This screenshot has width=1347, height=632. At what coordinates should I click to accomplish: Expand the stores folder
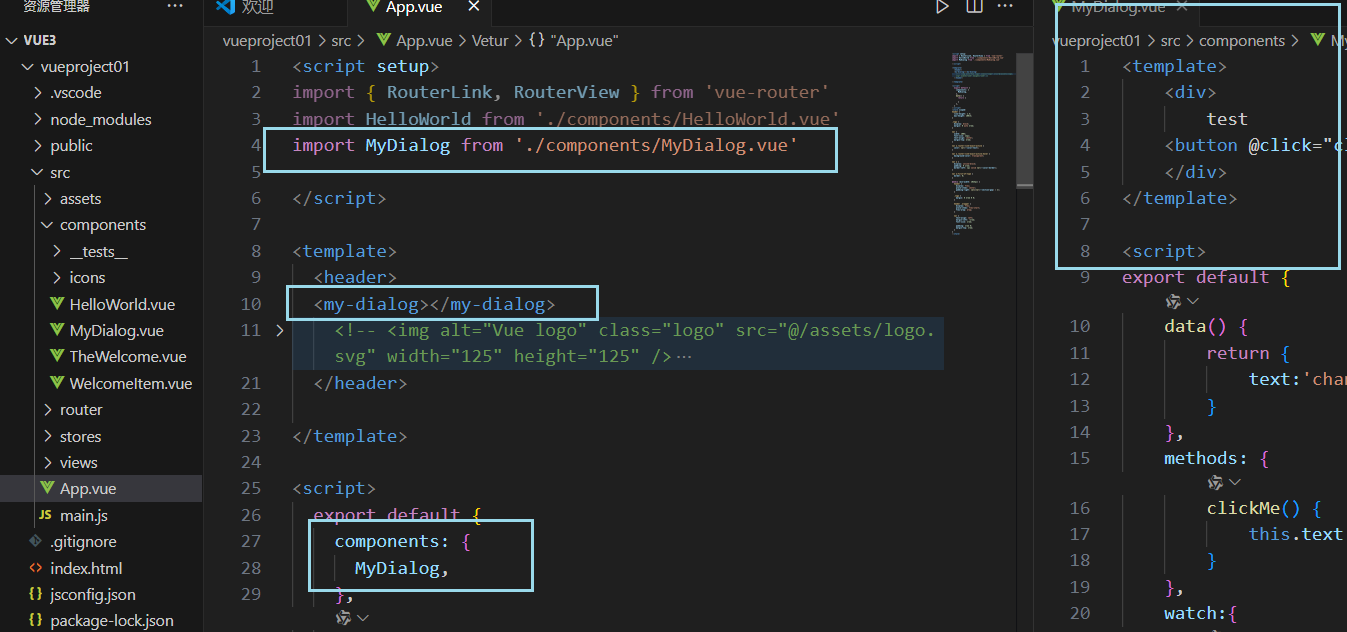(x=47, y=436)
